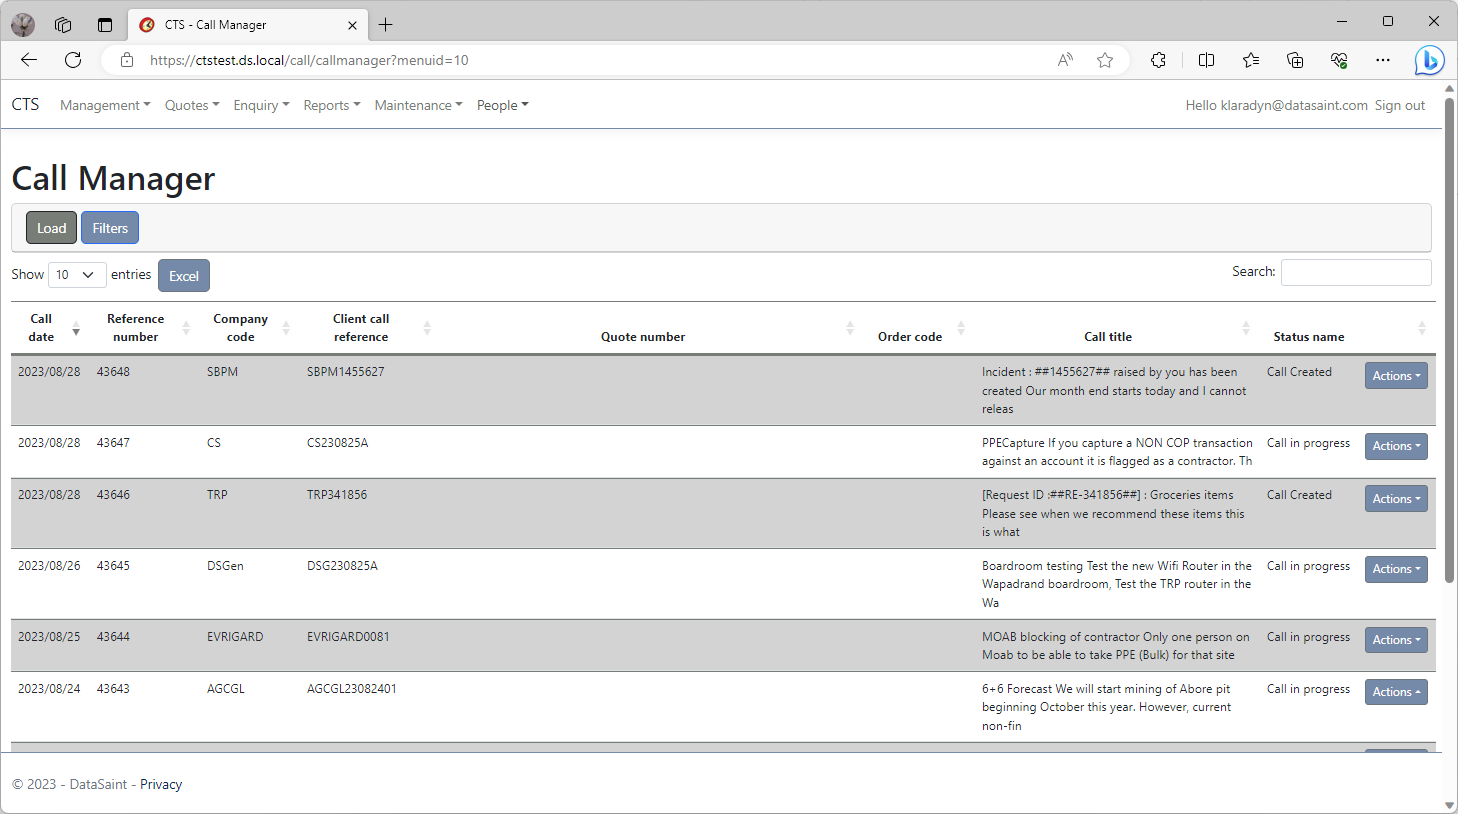Select client call reference TRP341856
The height and width of the screenshot is (814, 1458).
point(337,495)
